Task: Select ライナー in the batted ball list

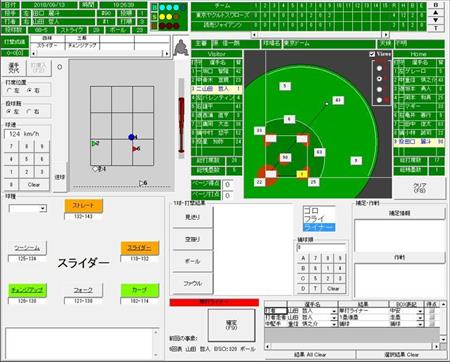Action: pyautogui.click(x=319, y=227)
